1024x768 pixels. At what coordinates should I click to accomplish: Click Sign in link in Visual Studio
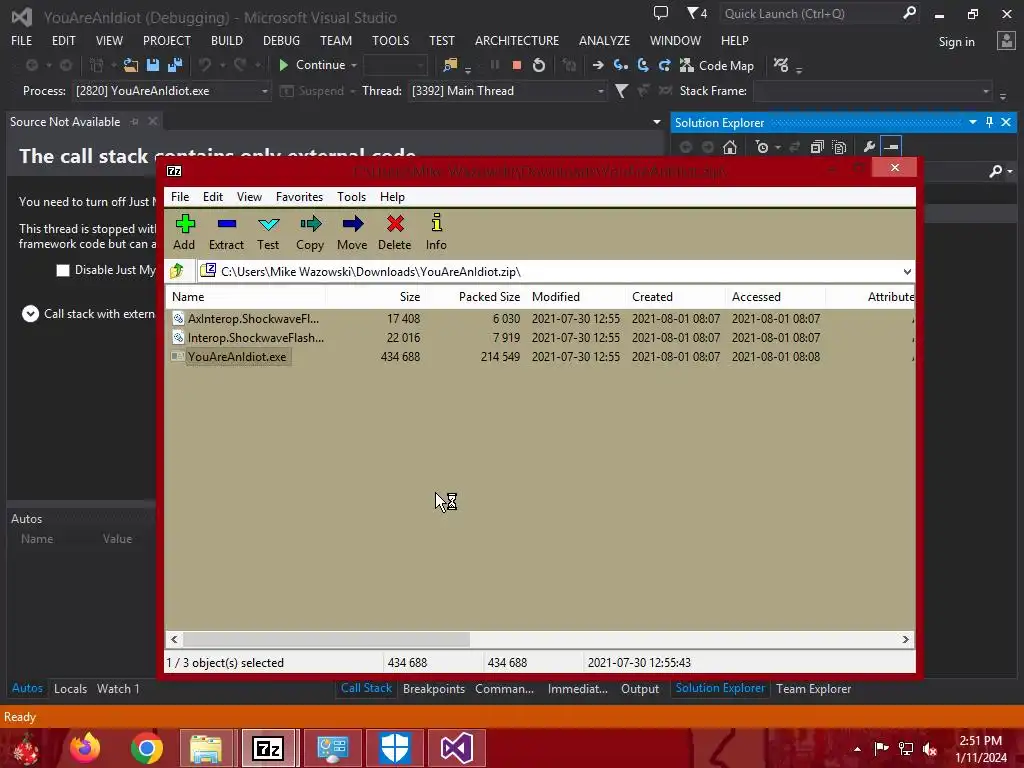956,42
